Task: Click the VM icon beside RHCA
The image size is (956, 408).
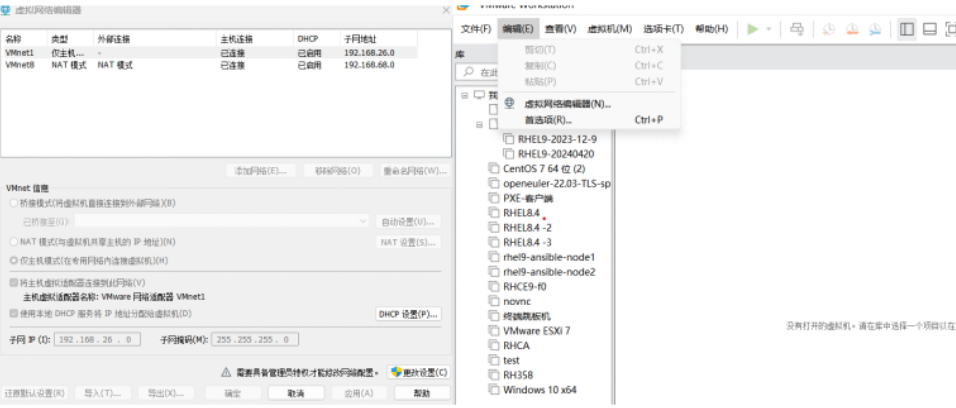Action: 494,346
